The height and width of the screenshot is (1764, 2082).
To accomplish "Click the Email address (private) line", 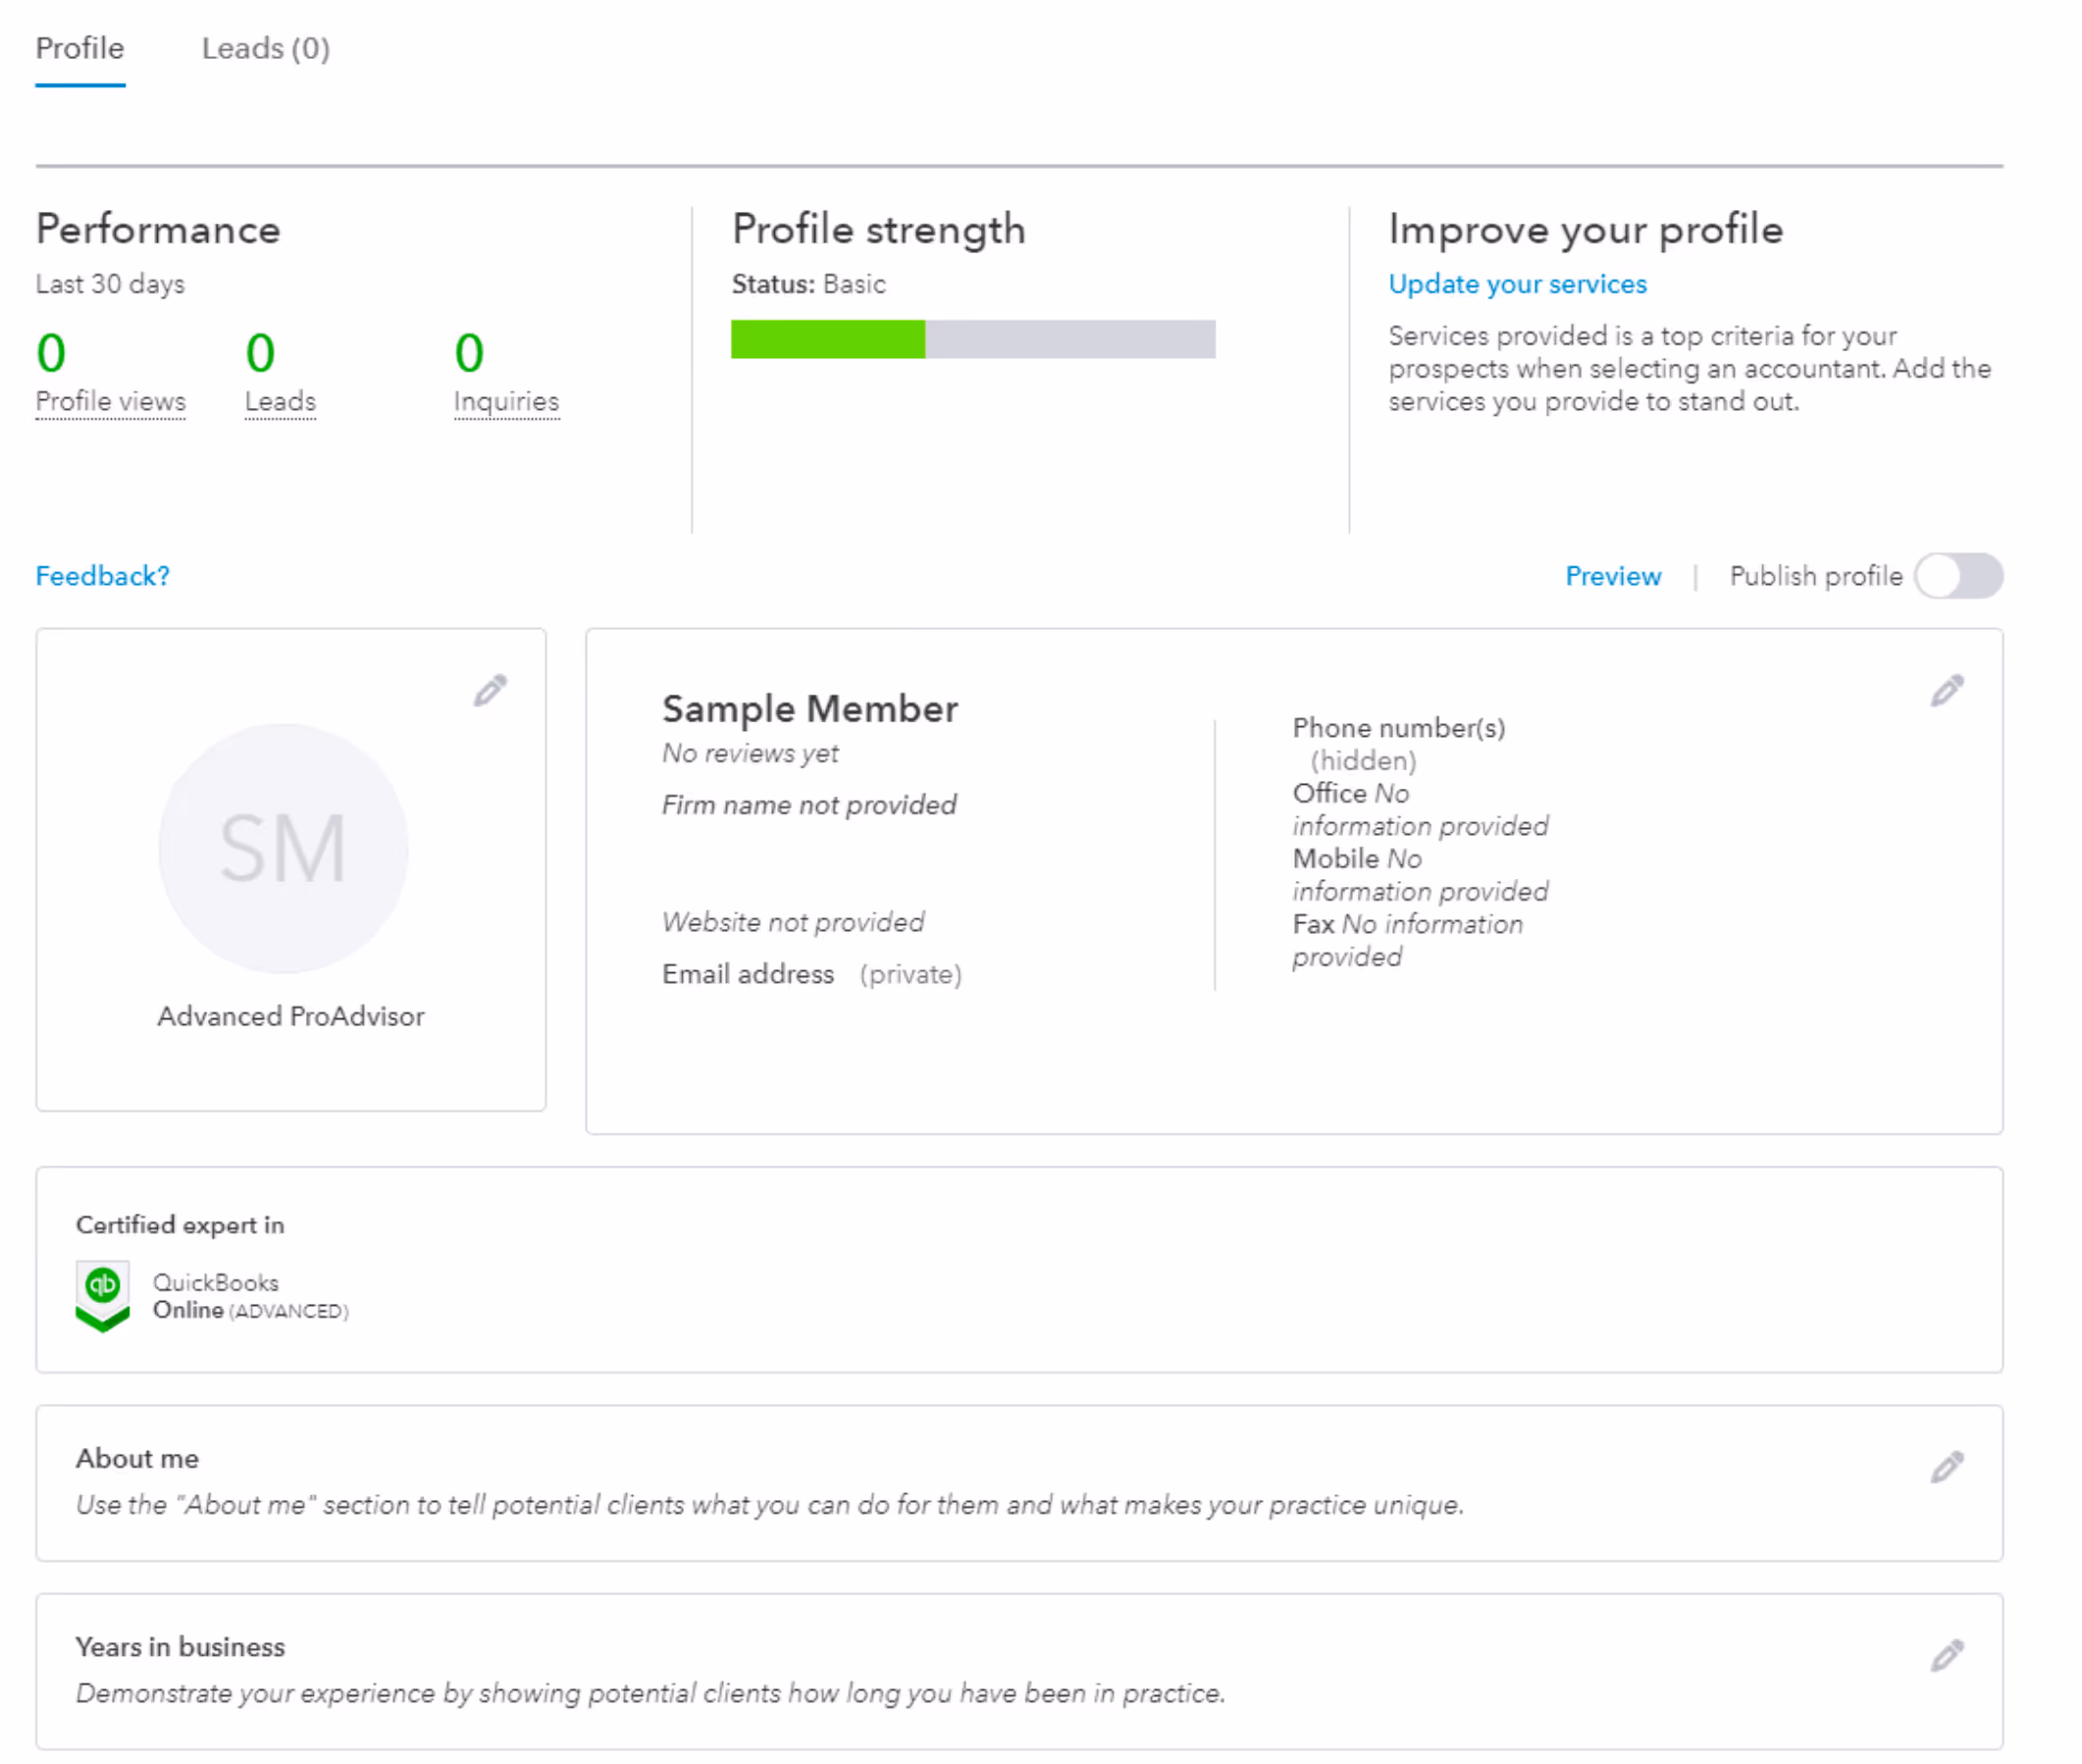I will (812, 974).
